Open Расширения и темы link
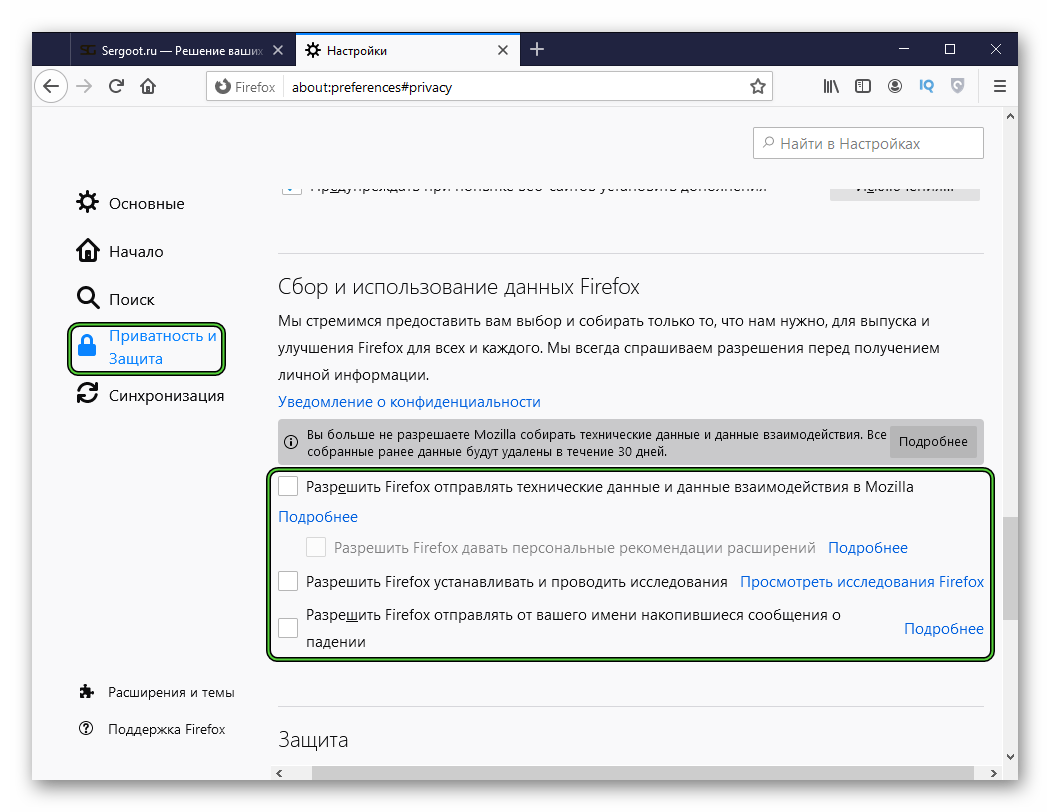Viewport: 1050px width, 812px height. 157,692
